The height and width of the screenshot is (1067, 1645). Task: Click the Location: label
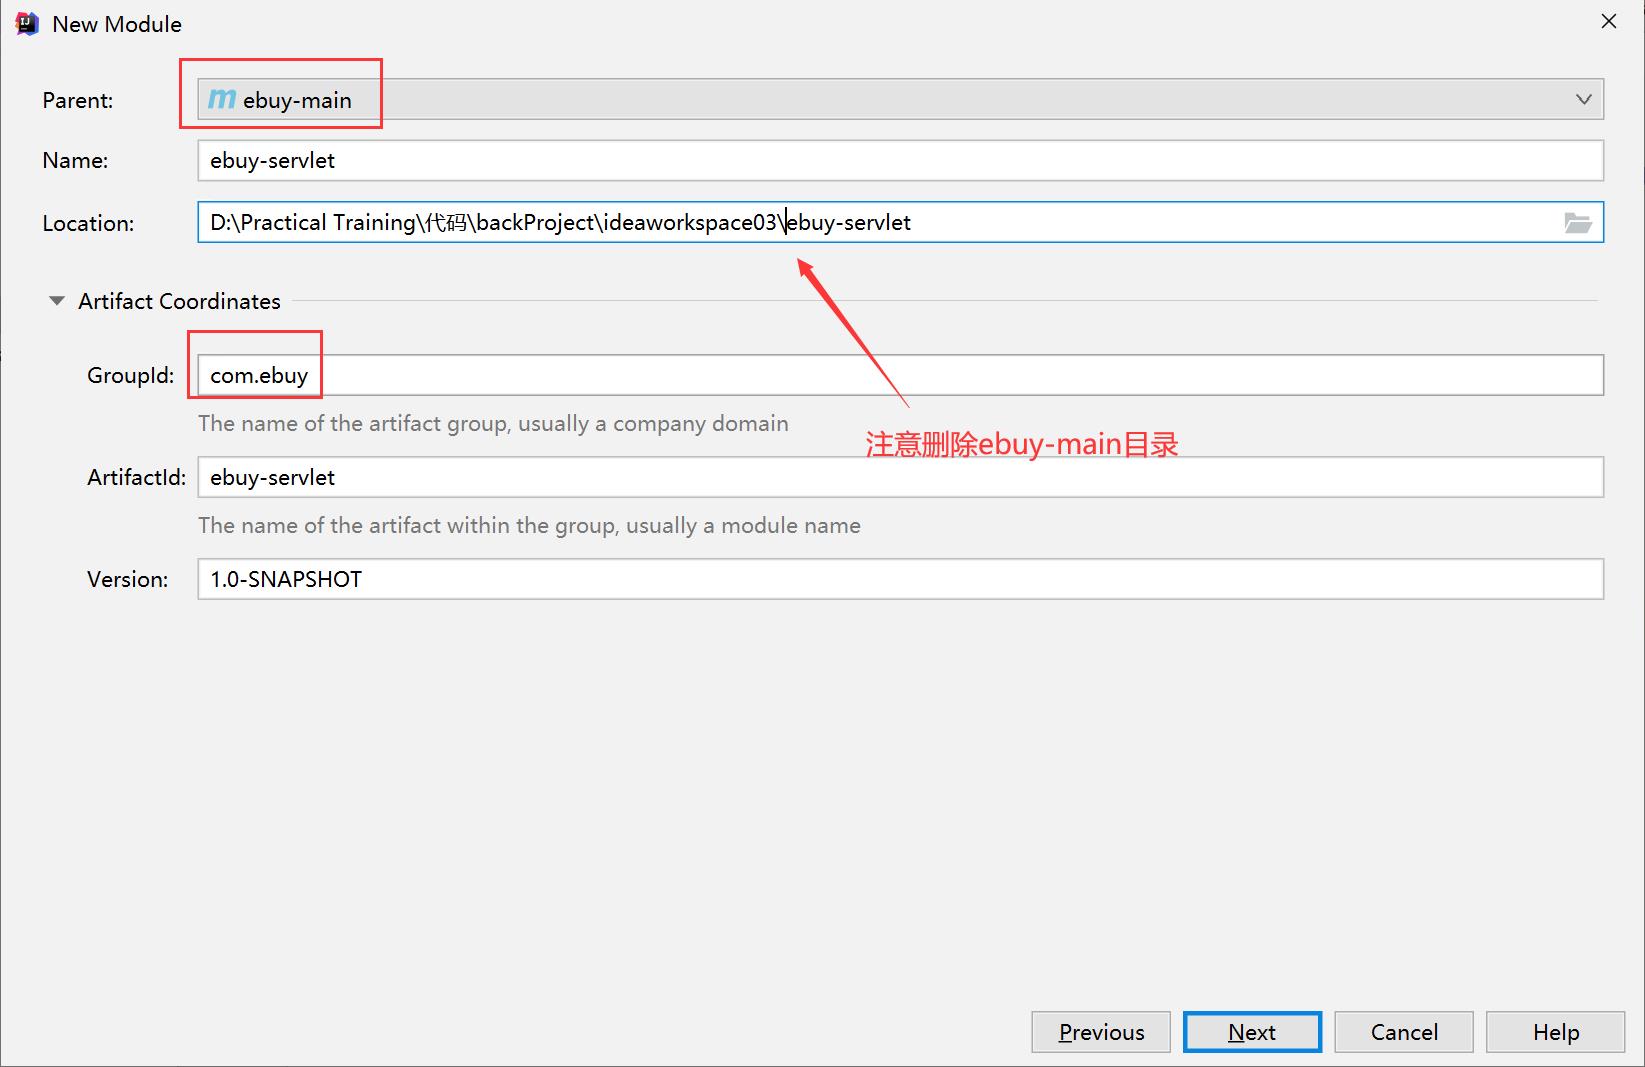click(88, 223)
